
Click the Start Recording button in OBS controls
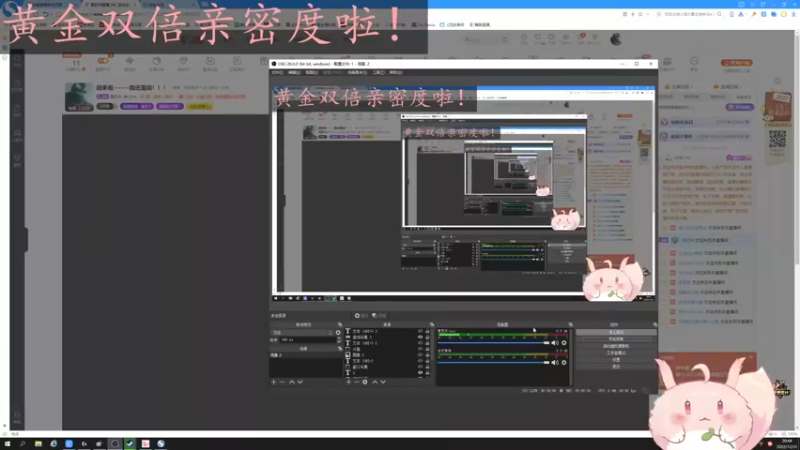click(616, 339)
